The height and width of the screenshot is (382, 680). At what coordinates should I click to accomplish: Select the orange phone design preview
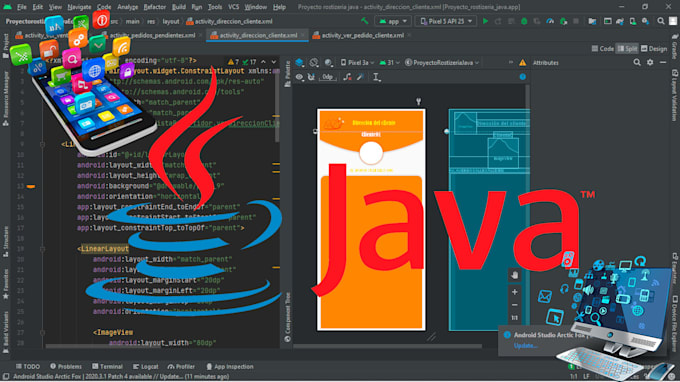(x=371, y=220)
